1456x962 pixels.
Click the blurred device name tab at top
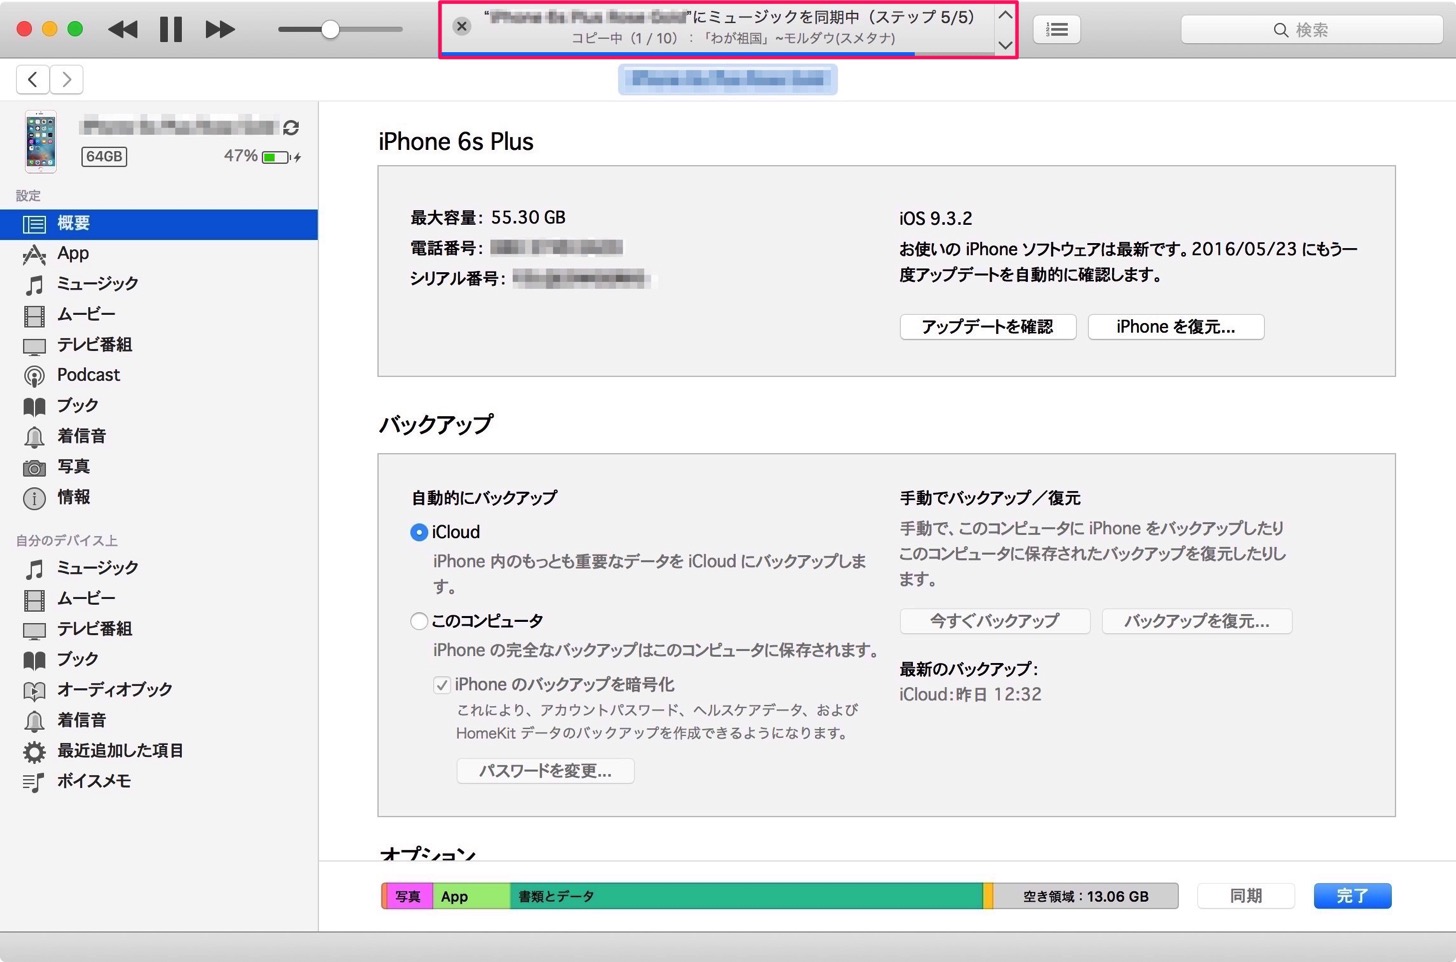(x=727, y=79)
